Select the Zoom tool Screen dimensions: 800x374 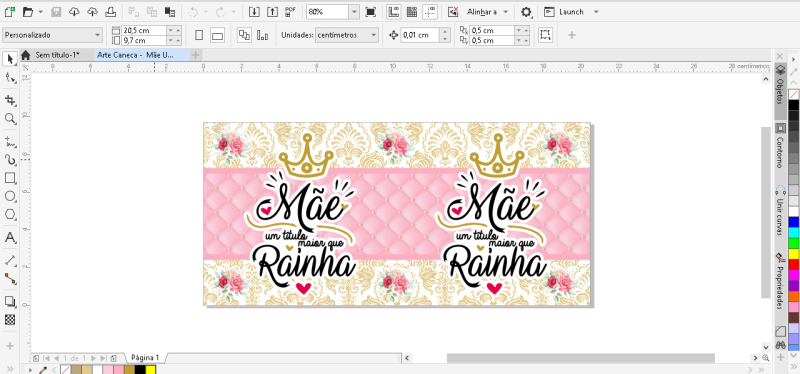(x=10, y=119)
